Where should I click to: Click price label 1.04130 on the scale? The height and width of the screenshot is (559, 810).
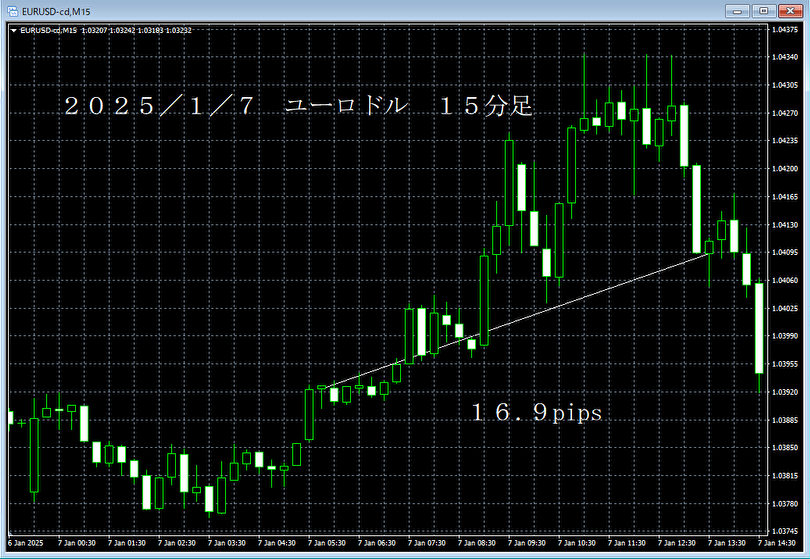(785, 225)
